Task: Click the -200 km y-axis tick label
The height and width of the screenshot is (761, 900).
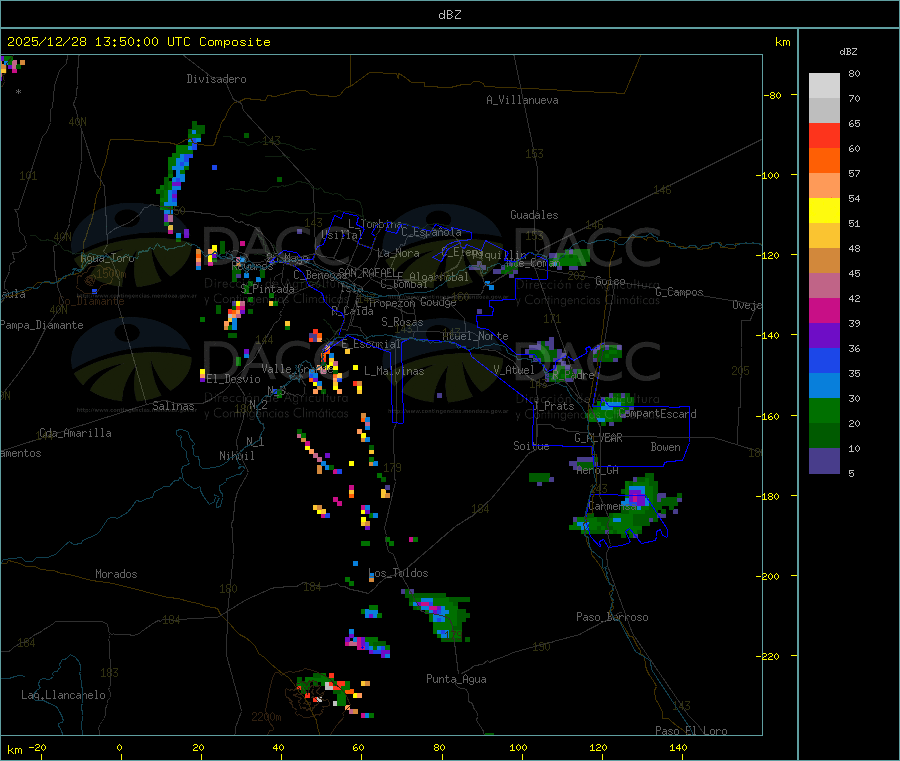Action: tap(767, 577)
